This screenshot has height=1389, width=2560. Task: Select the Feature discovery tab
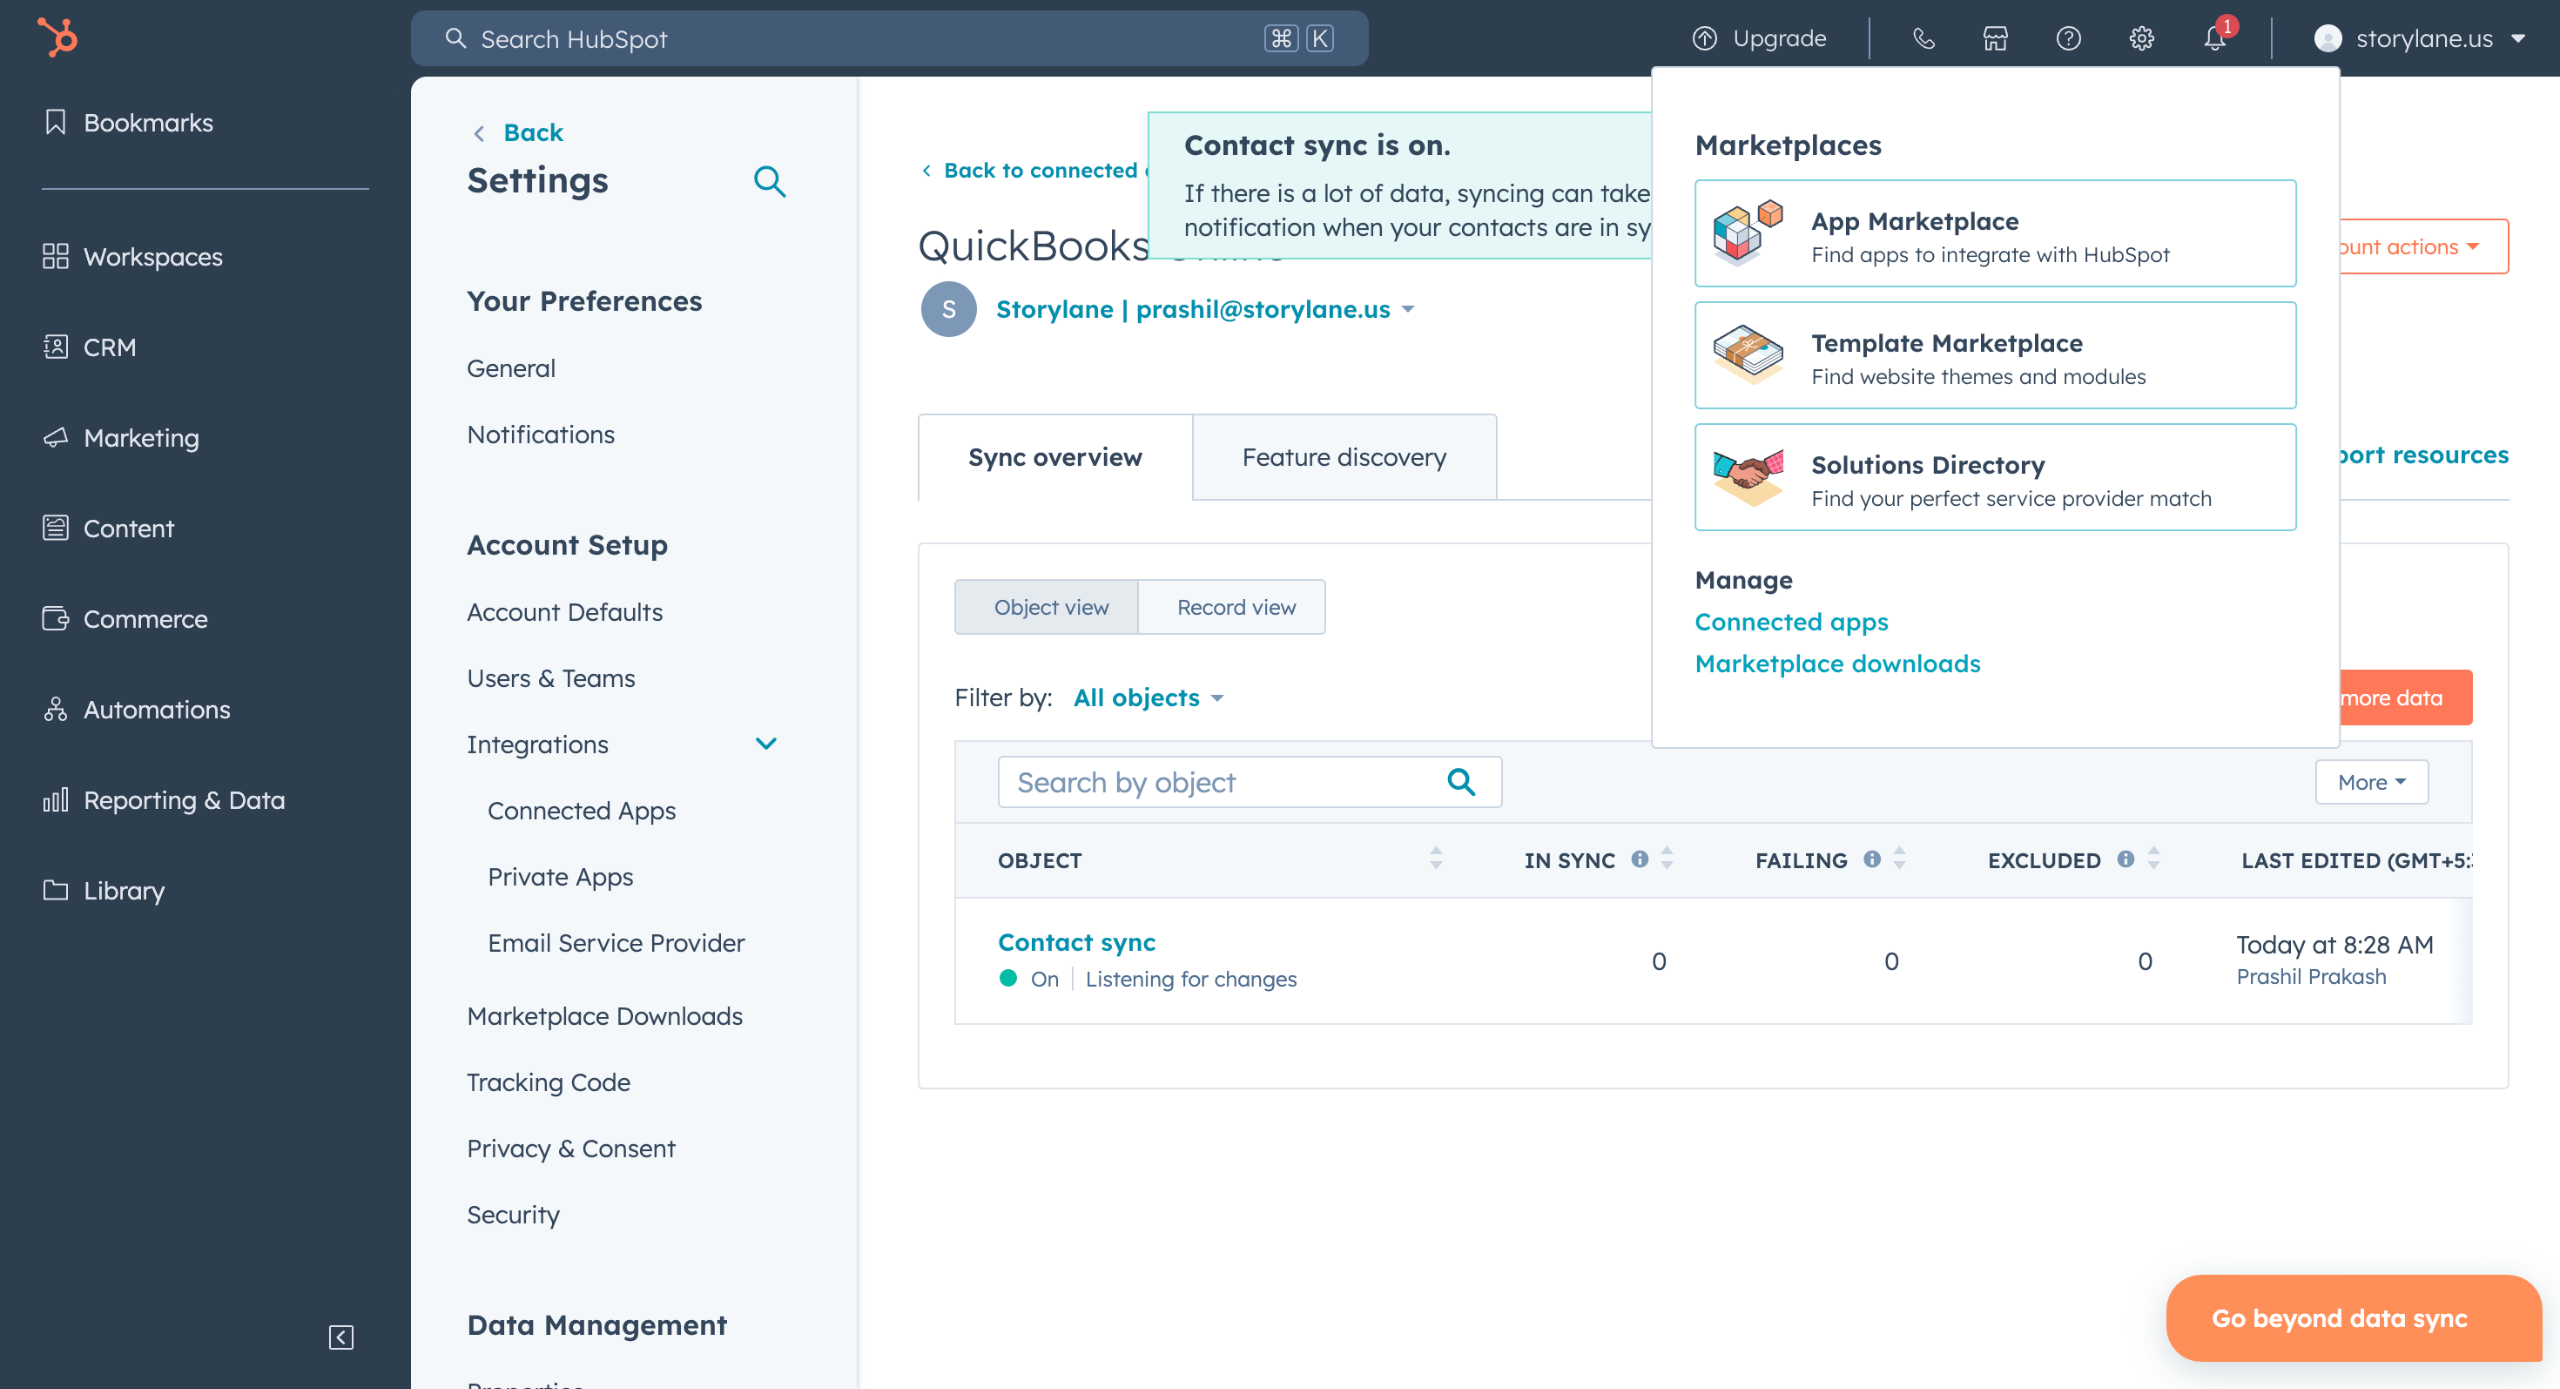[1344, 457]
